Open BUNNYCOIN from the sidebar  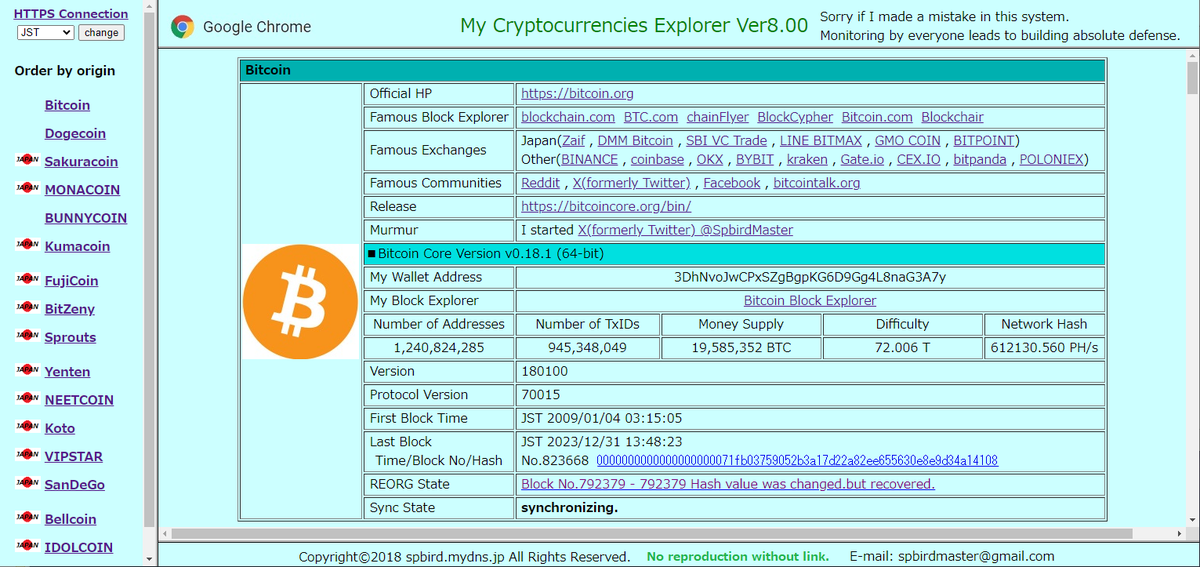86,218
